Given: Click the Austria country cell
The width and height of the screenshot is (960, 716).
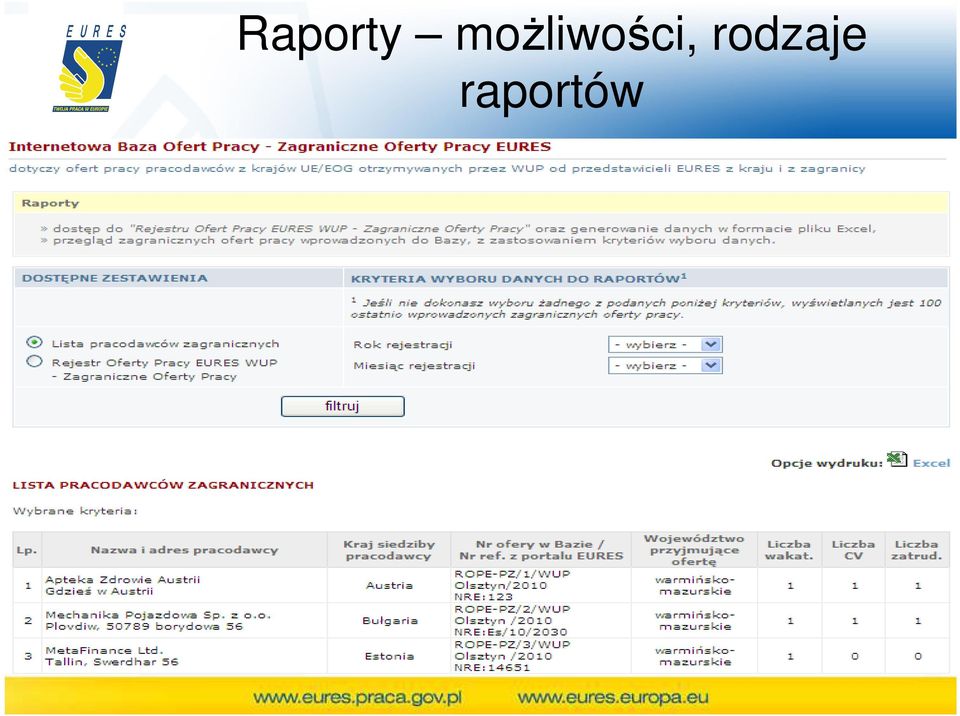Looking at the screenshot, I should [x=389, y=586].
